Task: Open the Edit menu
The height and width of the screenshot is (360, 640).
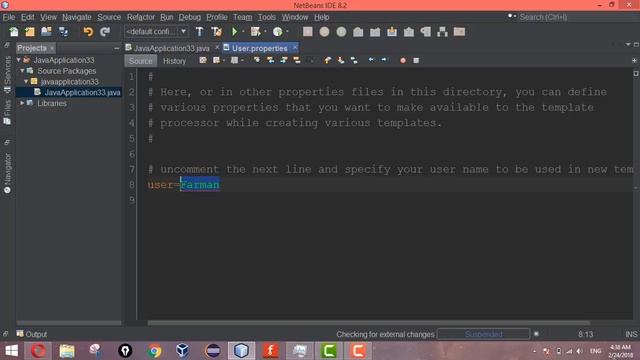Action: 27,17
